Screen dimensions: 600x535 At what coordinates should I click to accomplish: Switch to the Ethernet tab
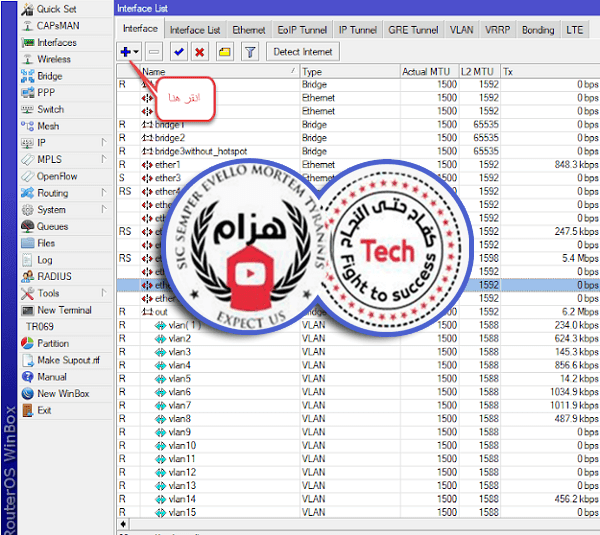249,30
